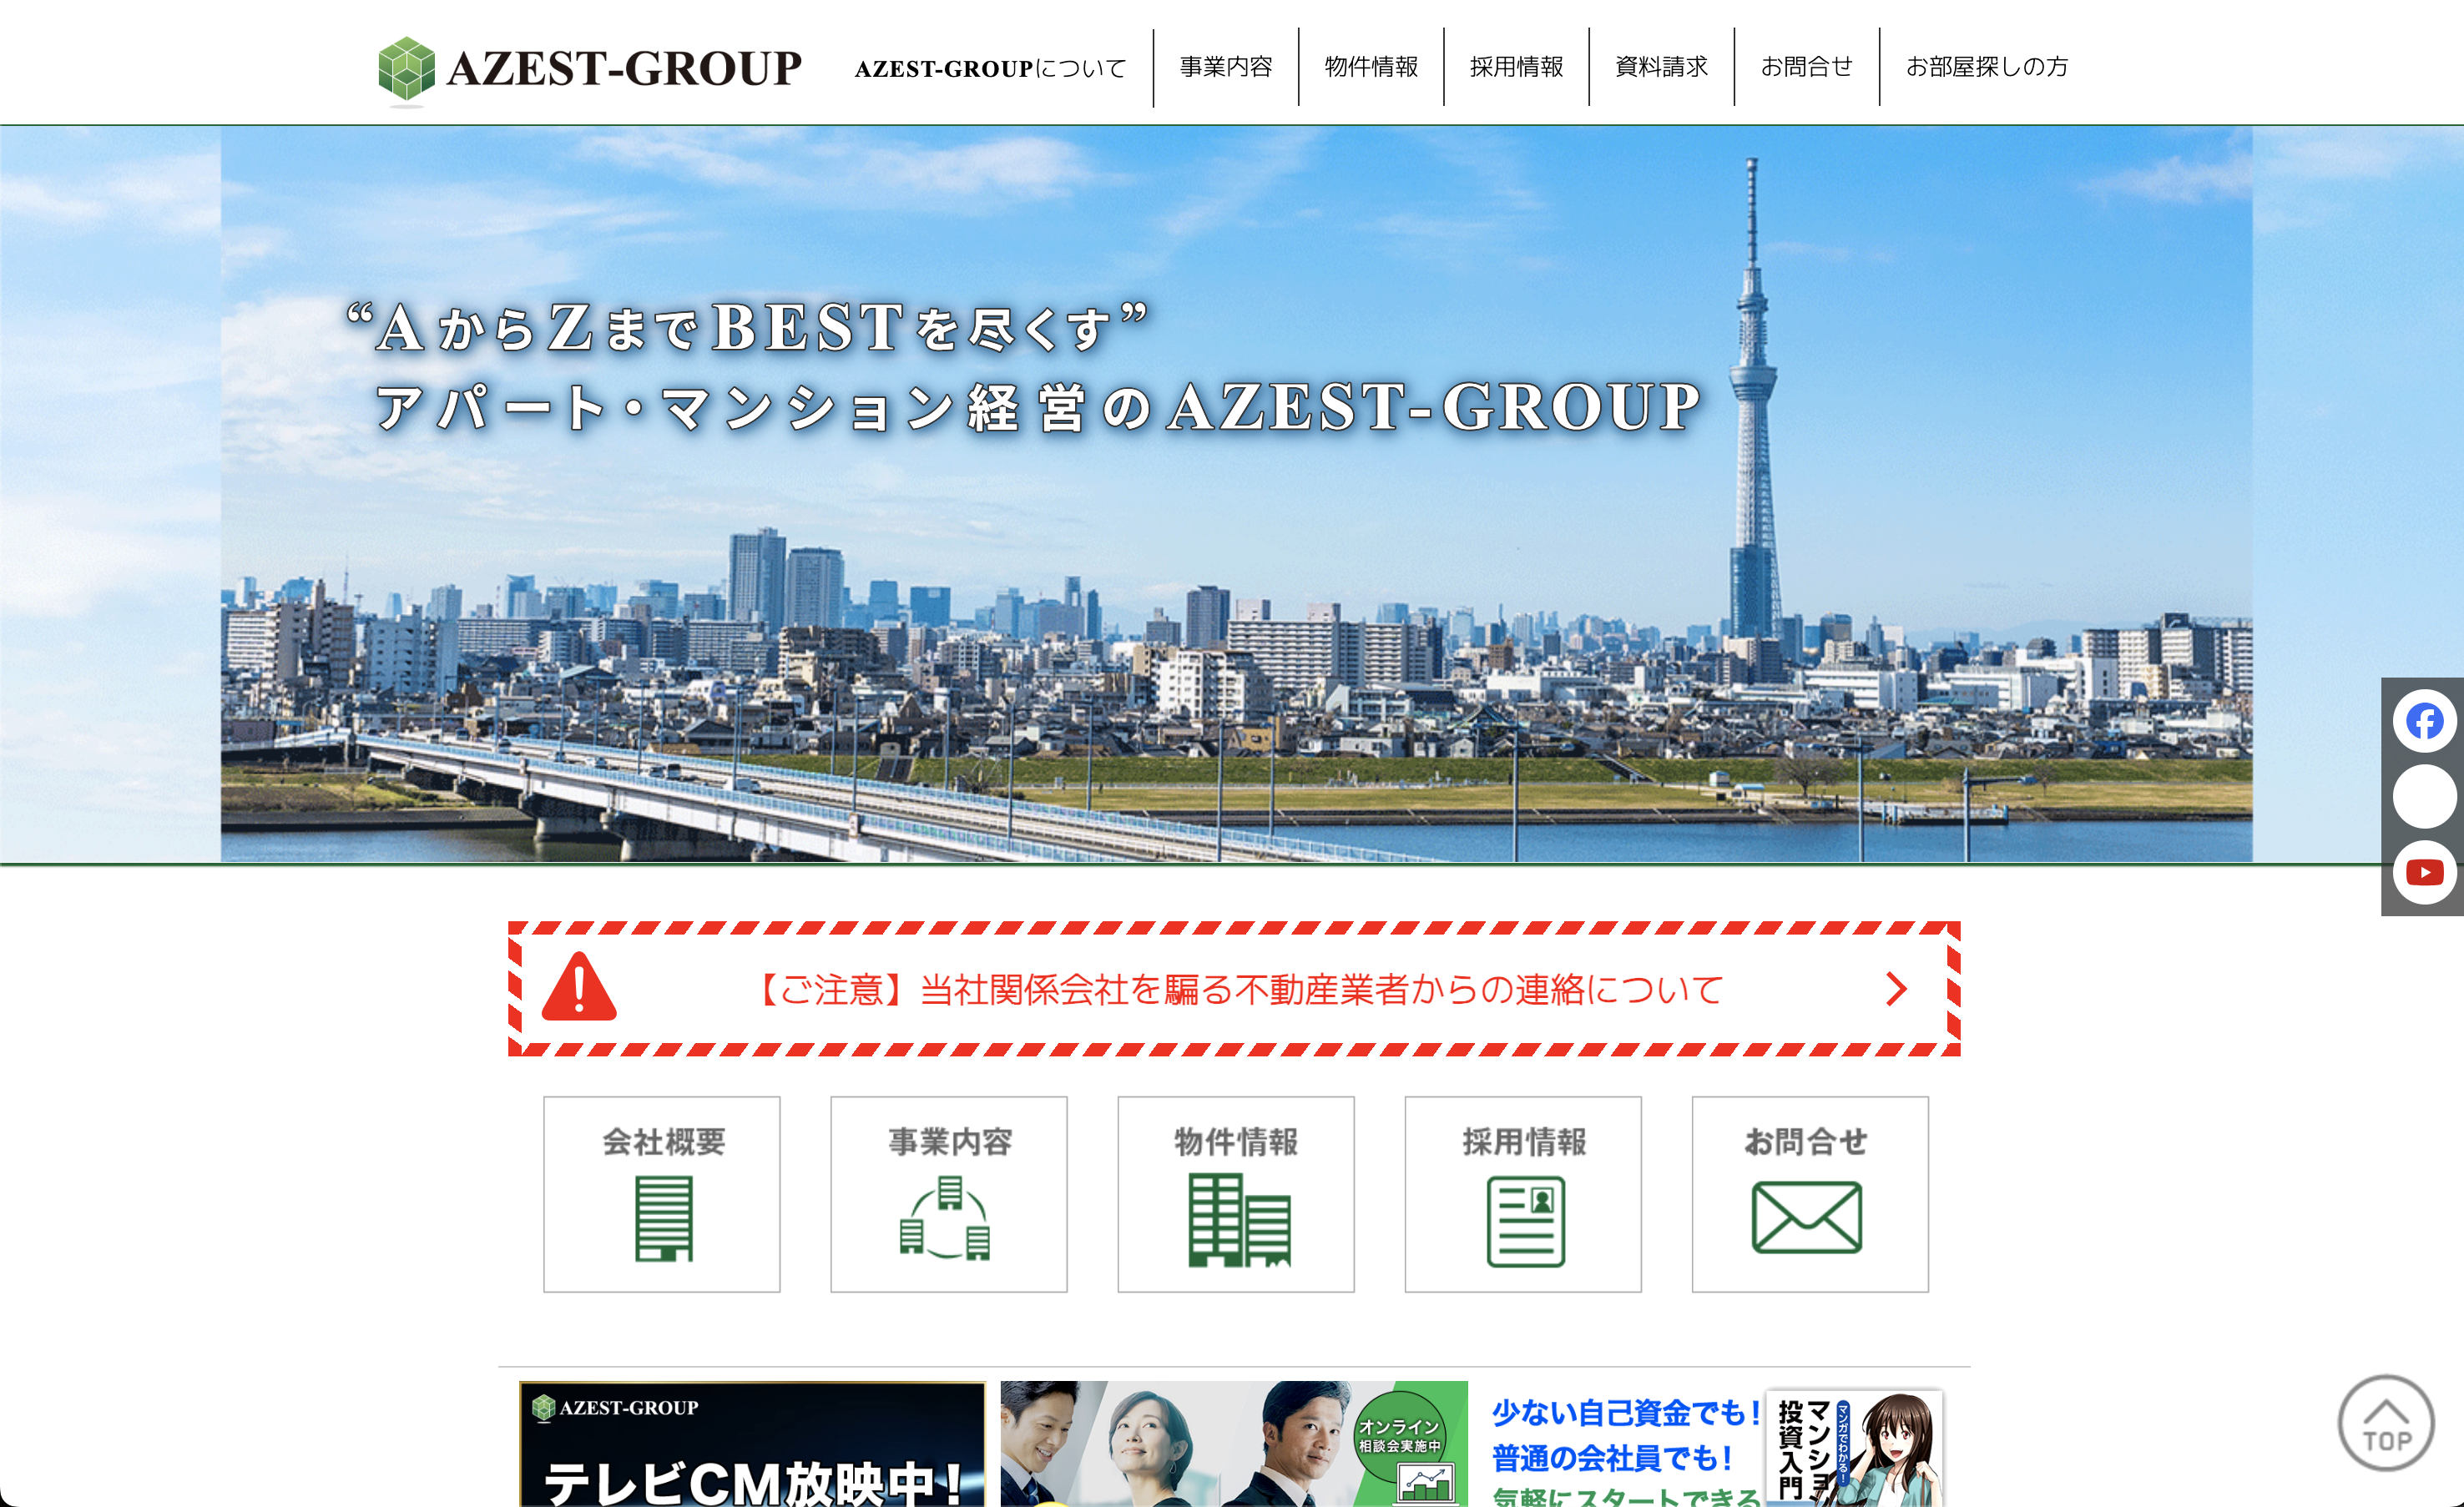Open the YouTube icon in side panel
Viewport: 2464px width, 1507px height.
[x=2423, y=872]
